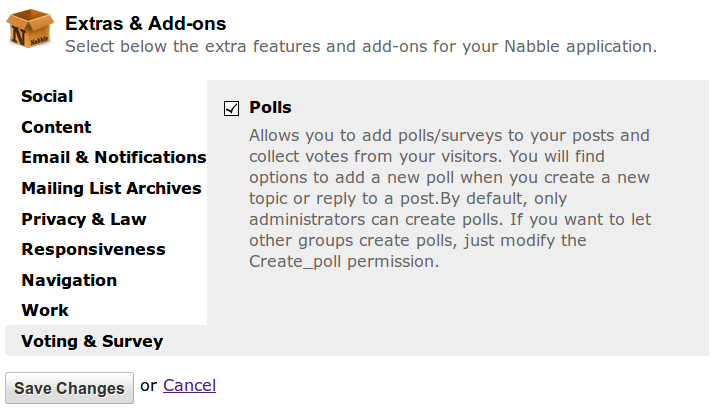Click the Polls add-on label
The width and height of the screenshot is (714, 412).
pos(270,108)
